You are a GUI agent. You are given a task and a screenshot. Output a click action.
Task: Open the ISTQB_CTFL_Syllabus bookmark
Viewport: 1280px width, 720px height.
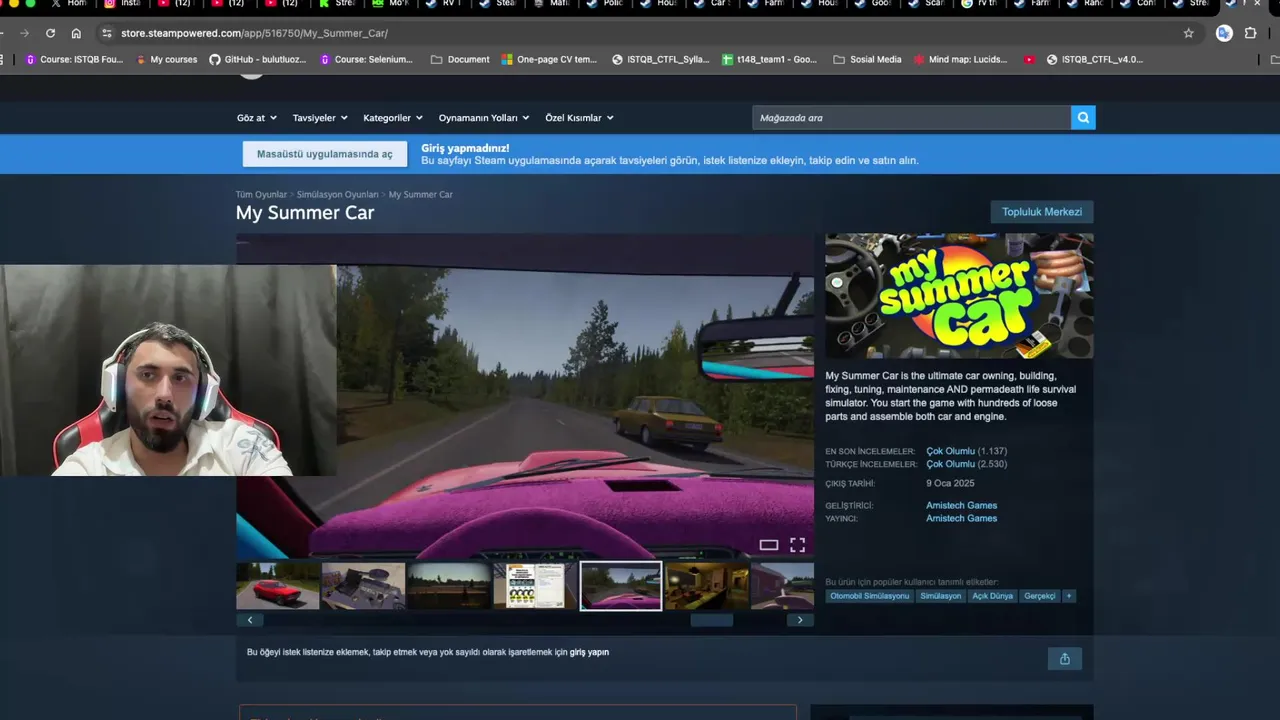661,59
